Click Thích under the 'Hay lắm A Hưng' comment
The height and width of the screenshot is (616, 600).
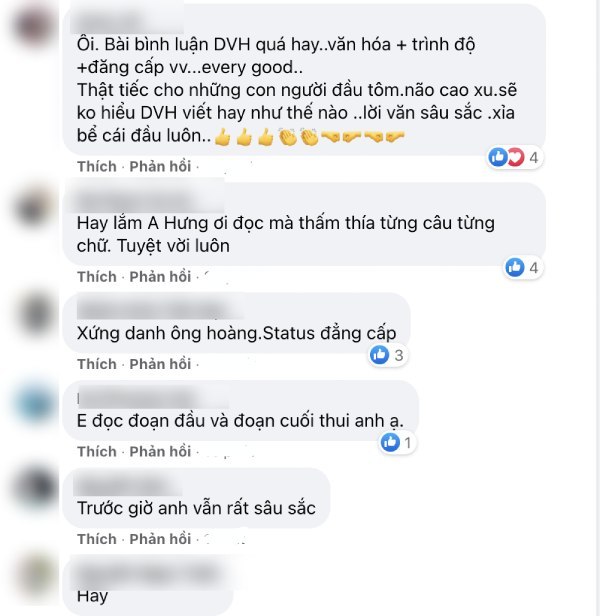coord(97,277)
